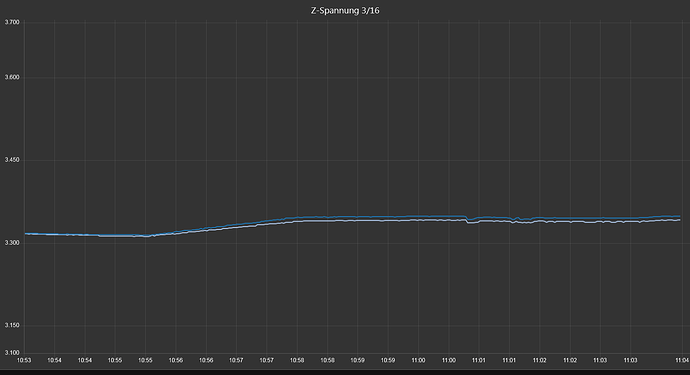Screen dimensions: 690x375
Task: Click the blue line's dip after 11:00
Action: click(470, 219)
